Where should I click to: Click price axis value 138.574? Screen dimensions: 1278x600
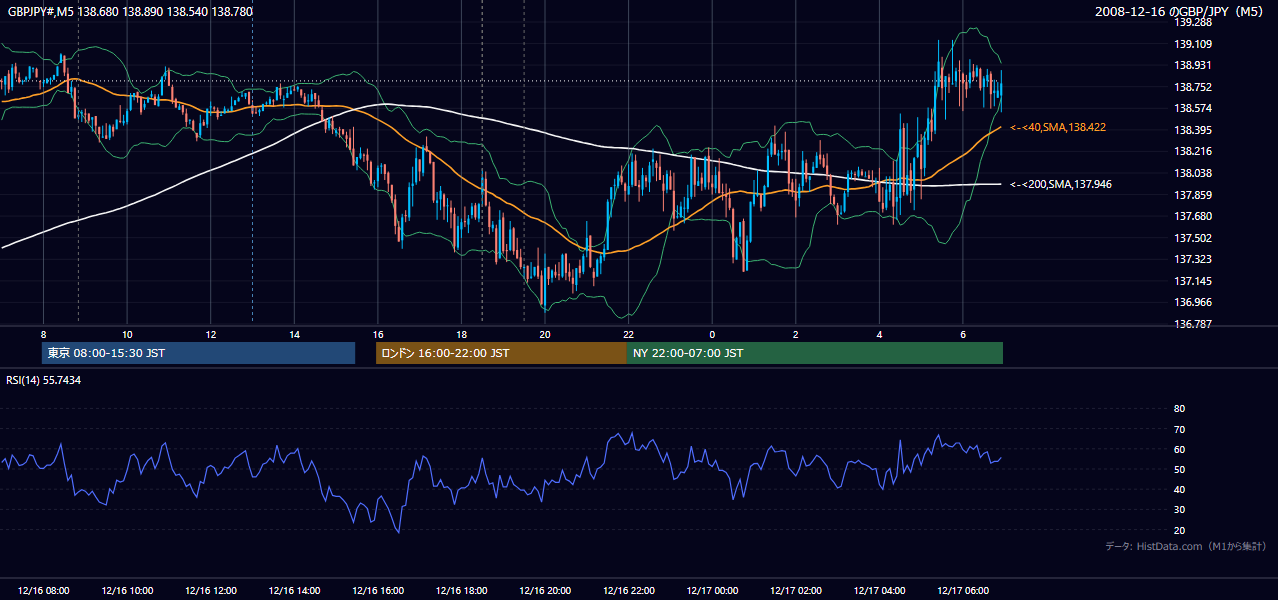pyautogui.click(x=1193, y=108)
